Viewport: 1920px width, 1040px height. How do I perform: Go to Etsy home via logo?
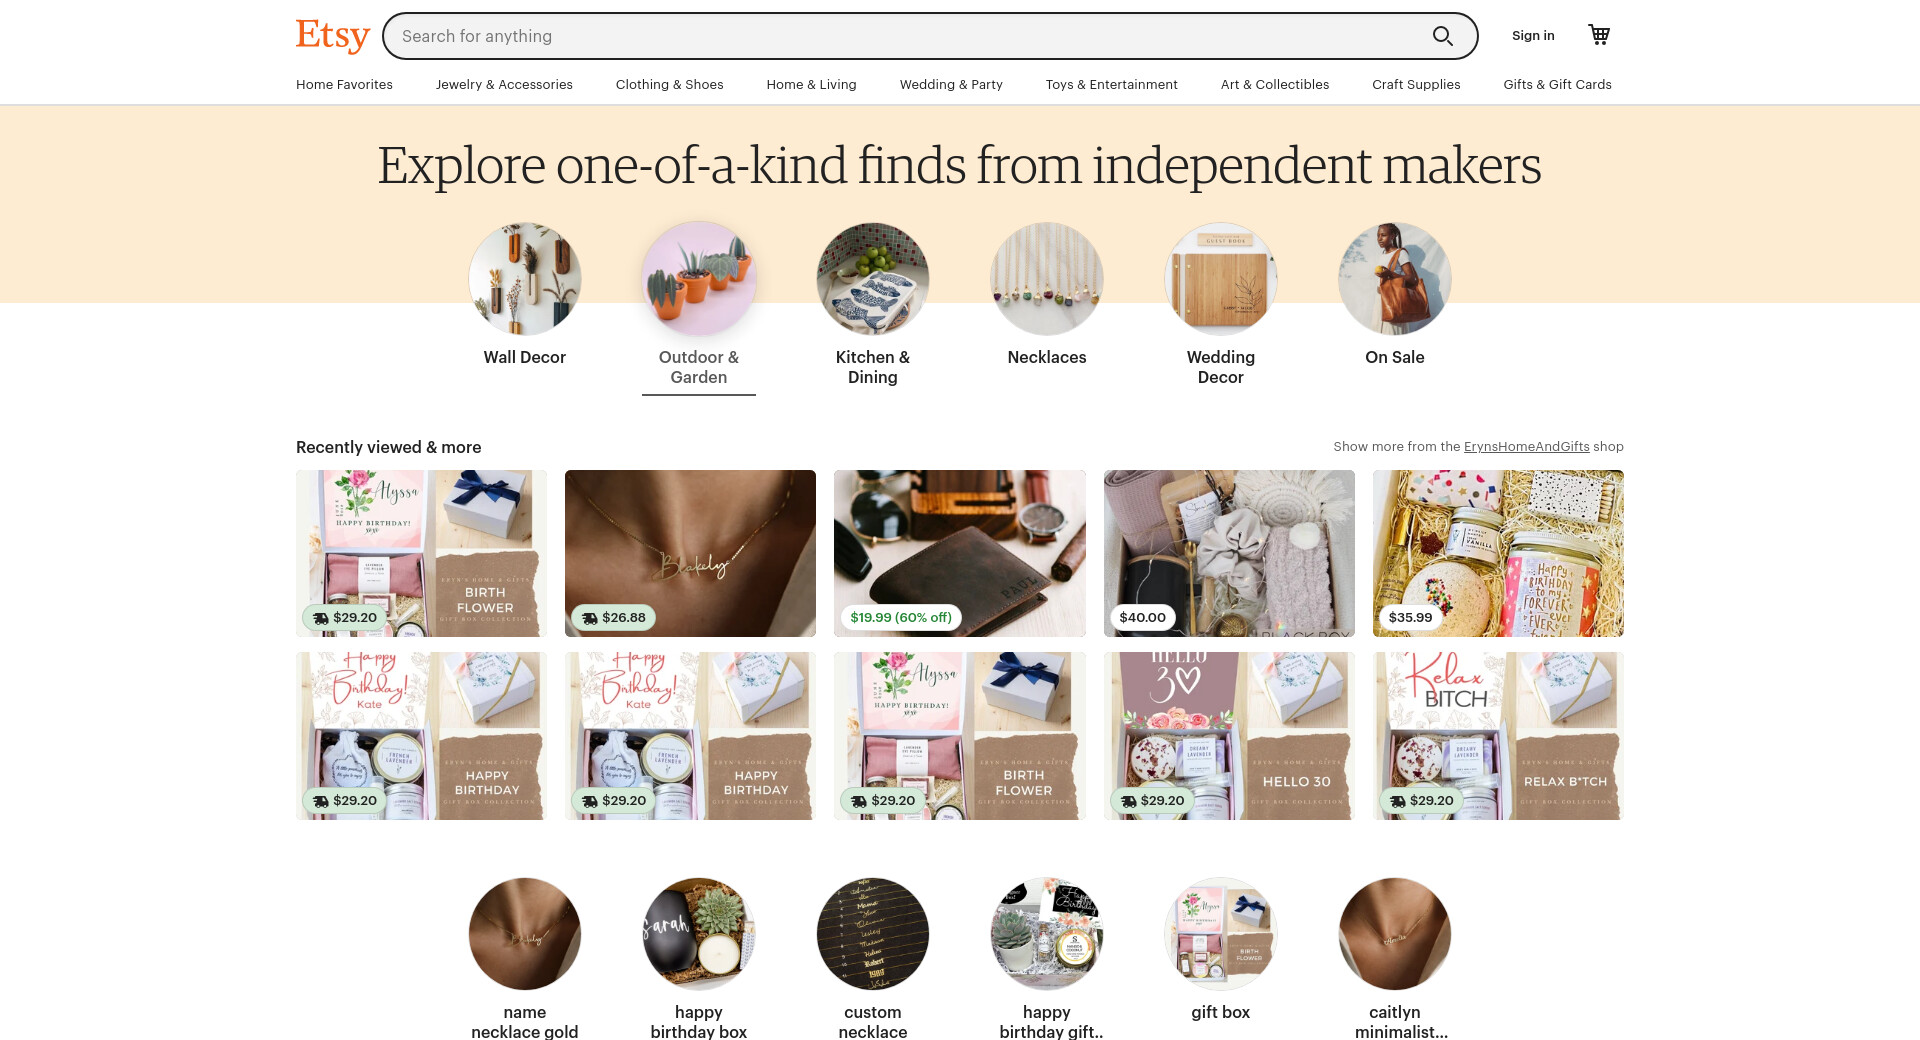333,36
